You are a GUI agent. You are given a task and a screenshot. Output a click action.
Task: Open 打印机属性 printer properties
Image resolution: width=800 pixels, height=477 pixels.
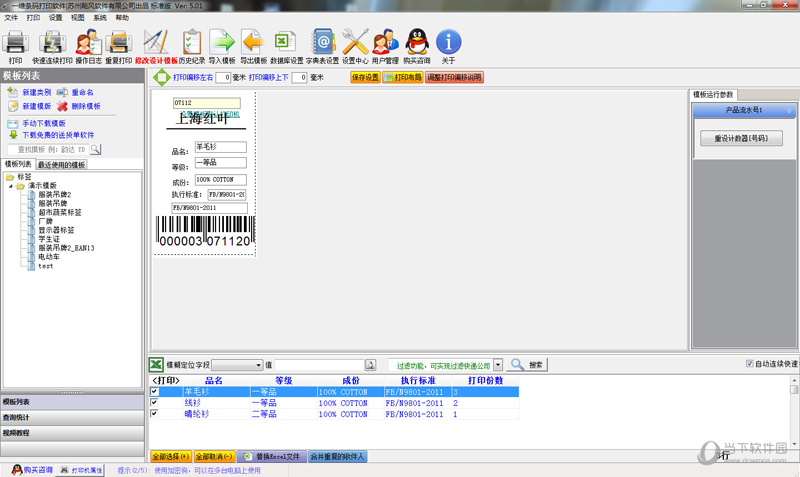pyautogui.click(x=81, y=470)
